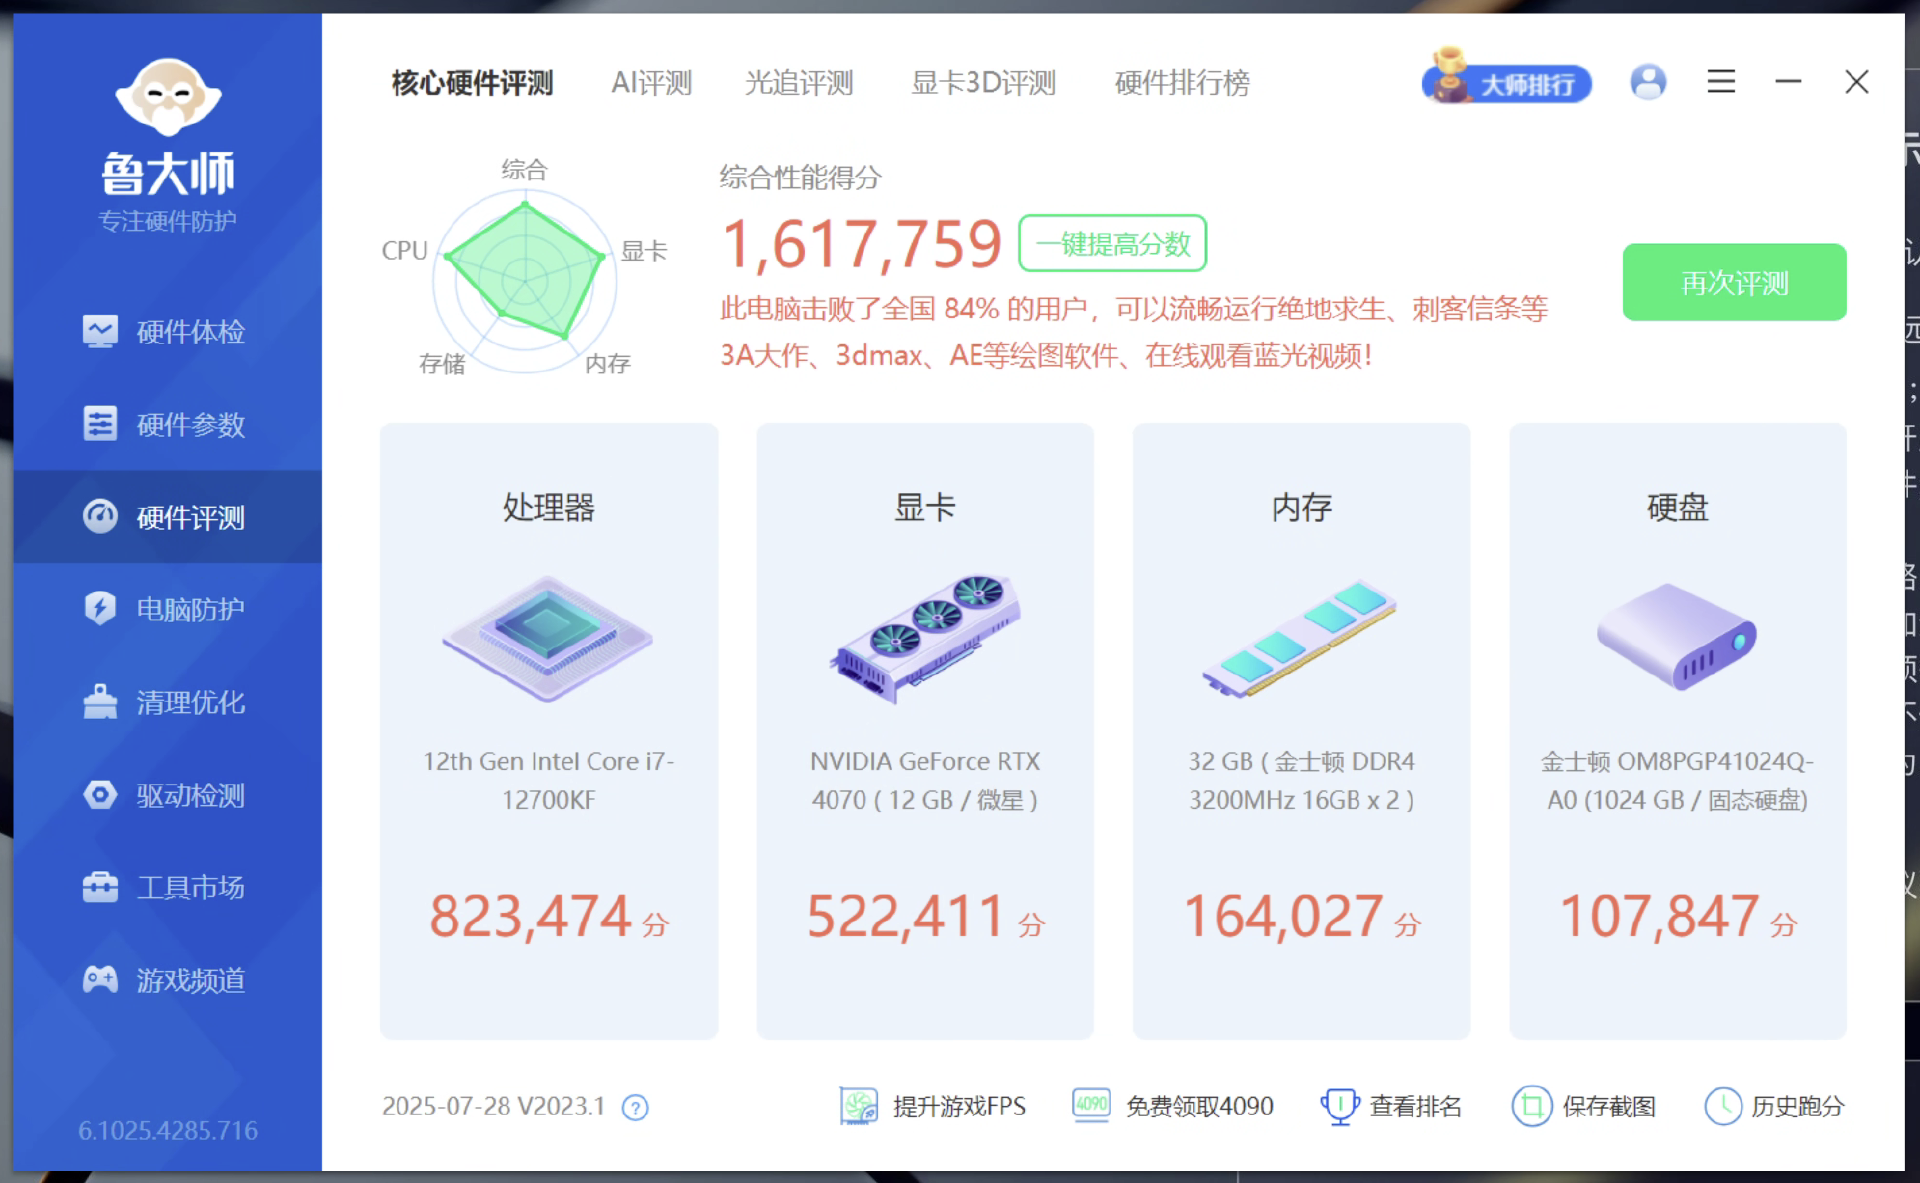Switch to 光追评测 tab

799,83
